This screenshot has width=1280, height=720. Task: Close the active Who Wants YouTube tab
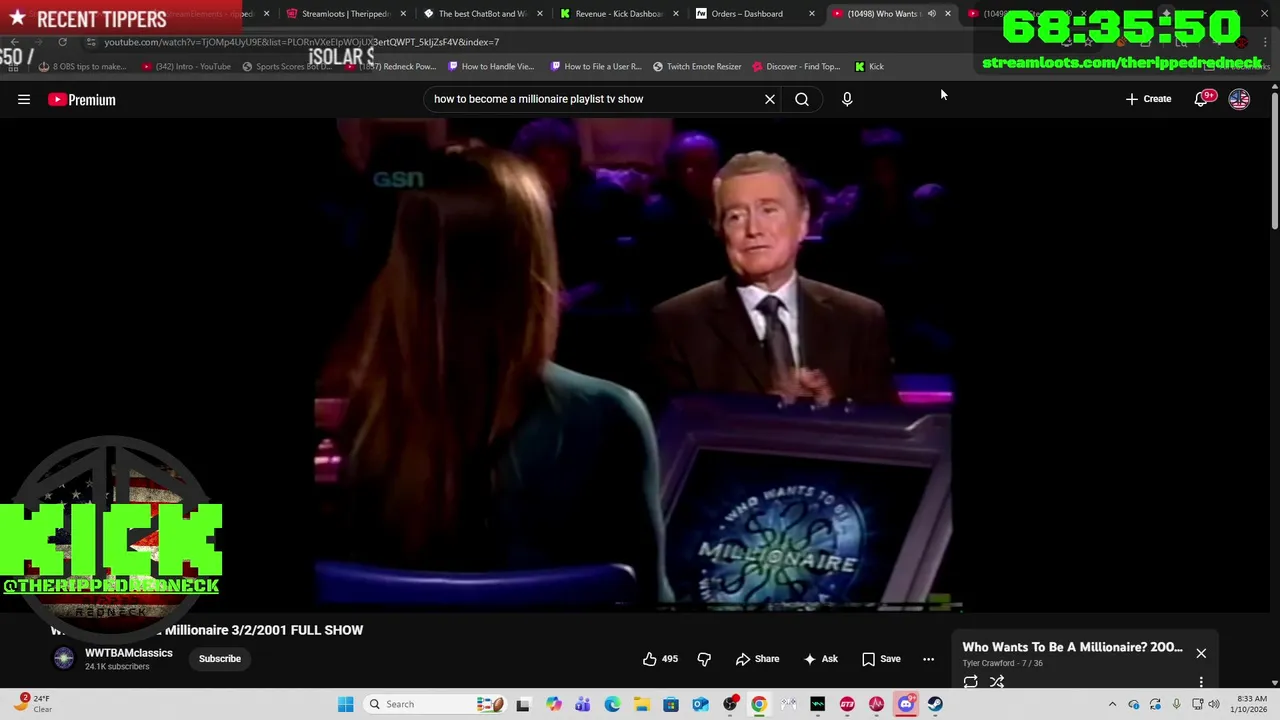coord(947,14)
